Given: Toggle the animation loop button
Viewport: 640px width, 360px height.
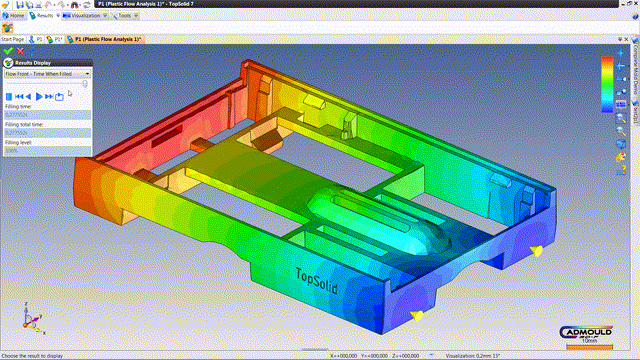Looking at the screenshot, I should point(60,97).
